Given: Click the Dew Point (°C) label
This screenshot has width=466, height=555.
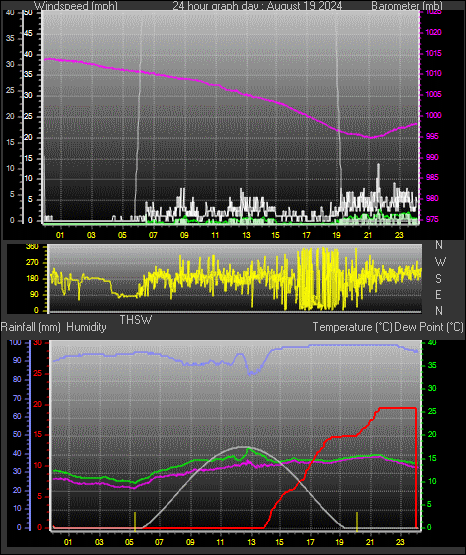Looking at the screenshot, I should coord(429,327).
